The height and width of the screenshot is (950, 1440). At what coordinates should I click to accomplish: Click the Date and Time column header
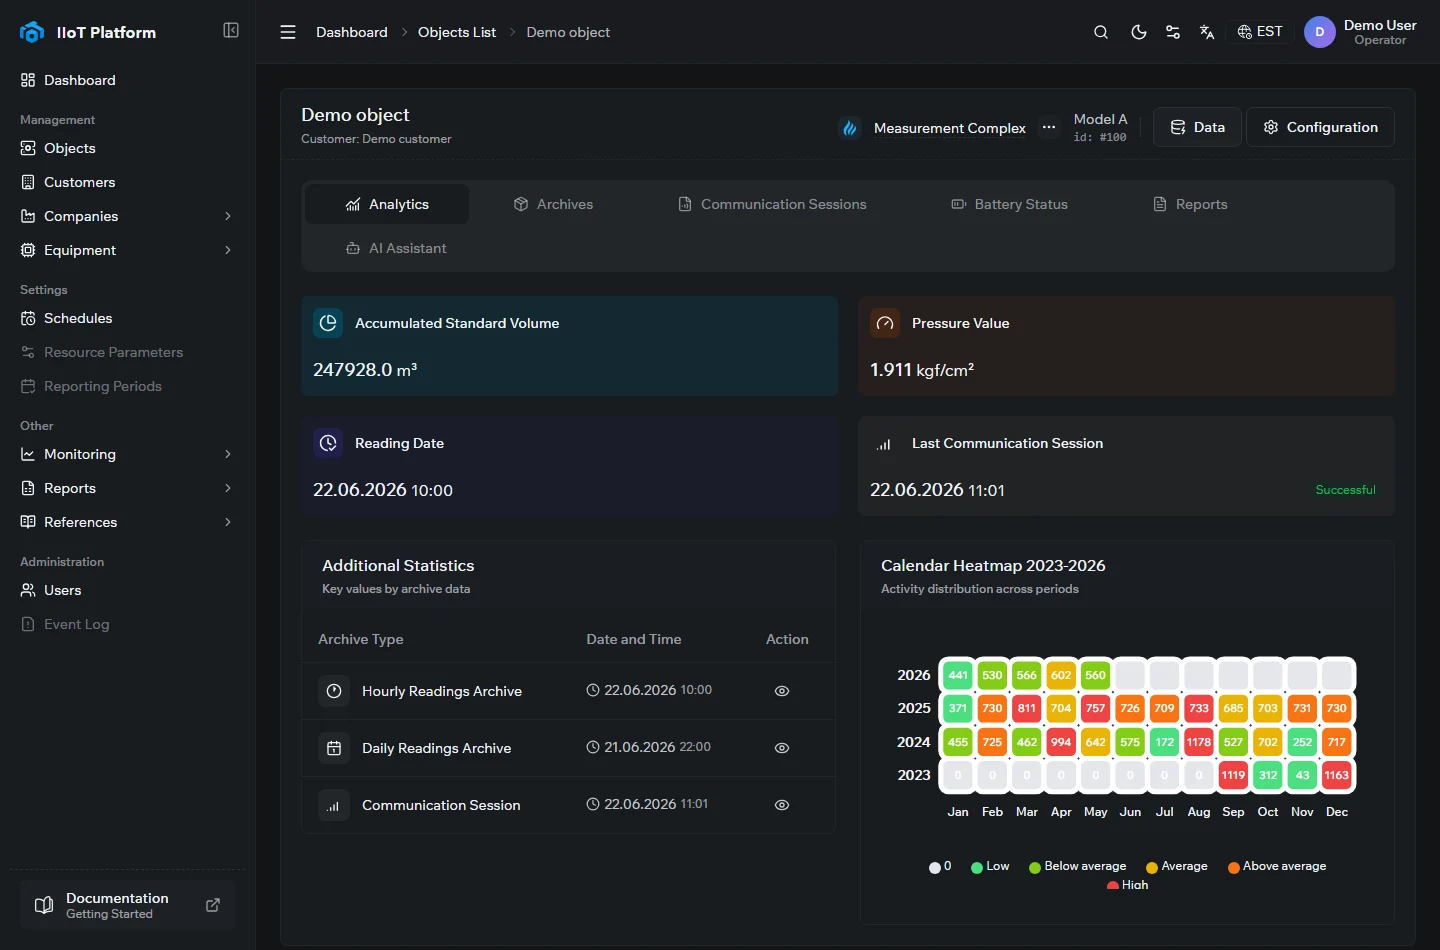(634, 639)
